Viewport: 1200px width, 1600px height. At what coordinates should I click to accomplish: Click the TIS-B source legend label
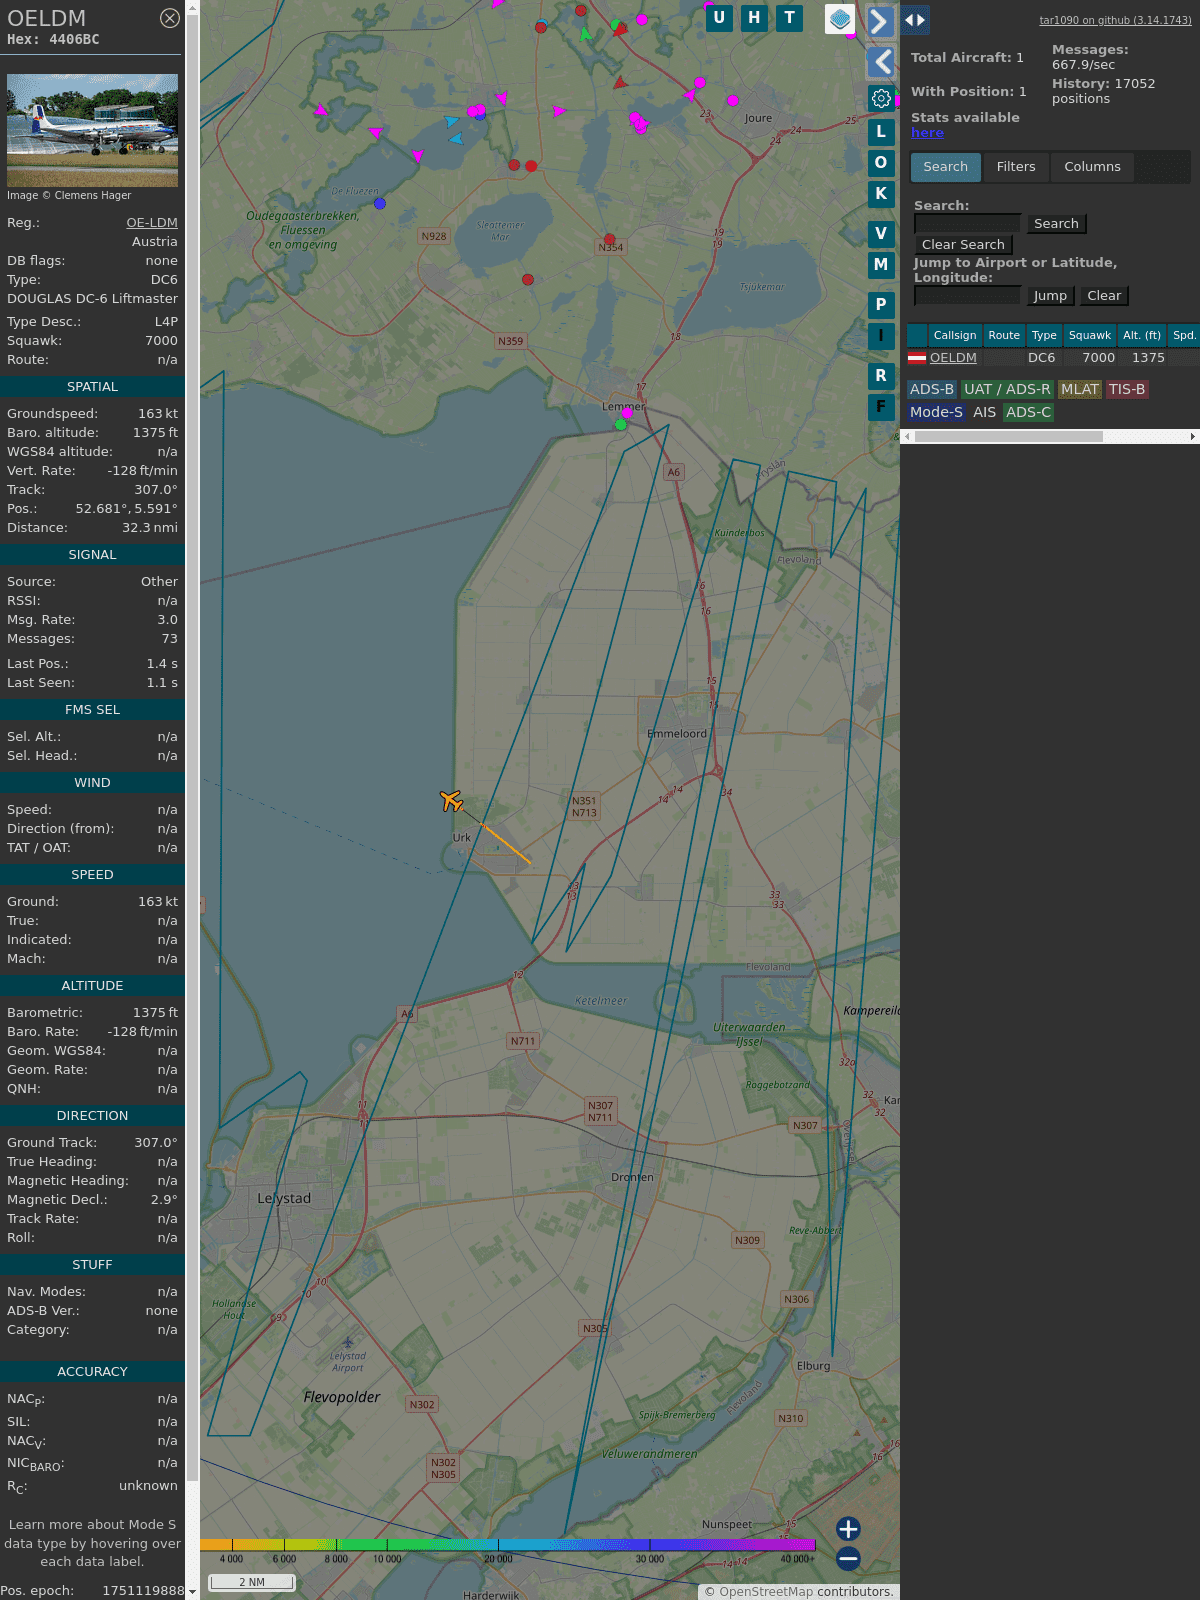click(1127, 390)
